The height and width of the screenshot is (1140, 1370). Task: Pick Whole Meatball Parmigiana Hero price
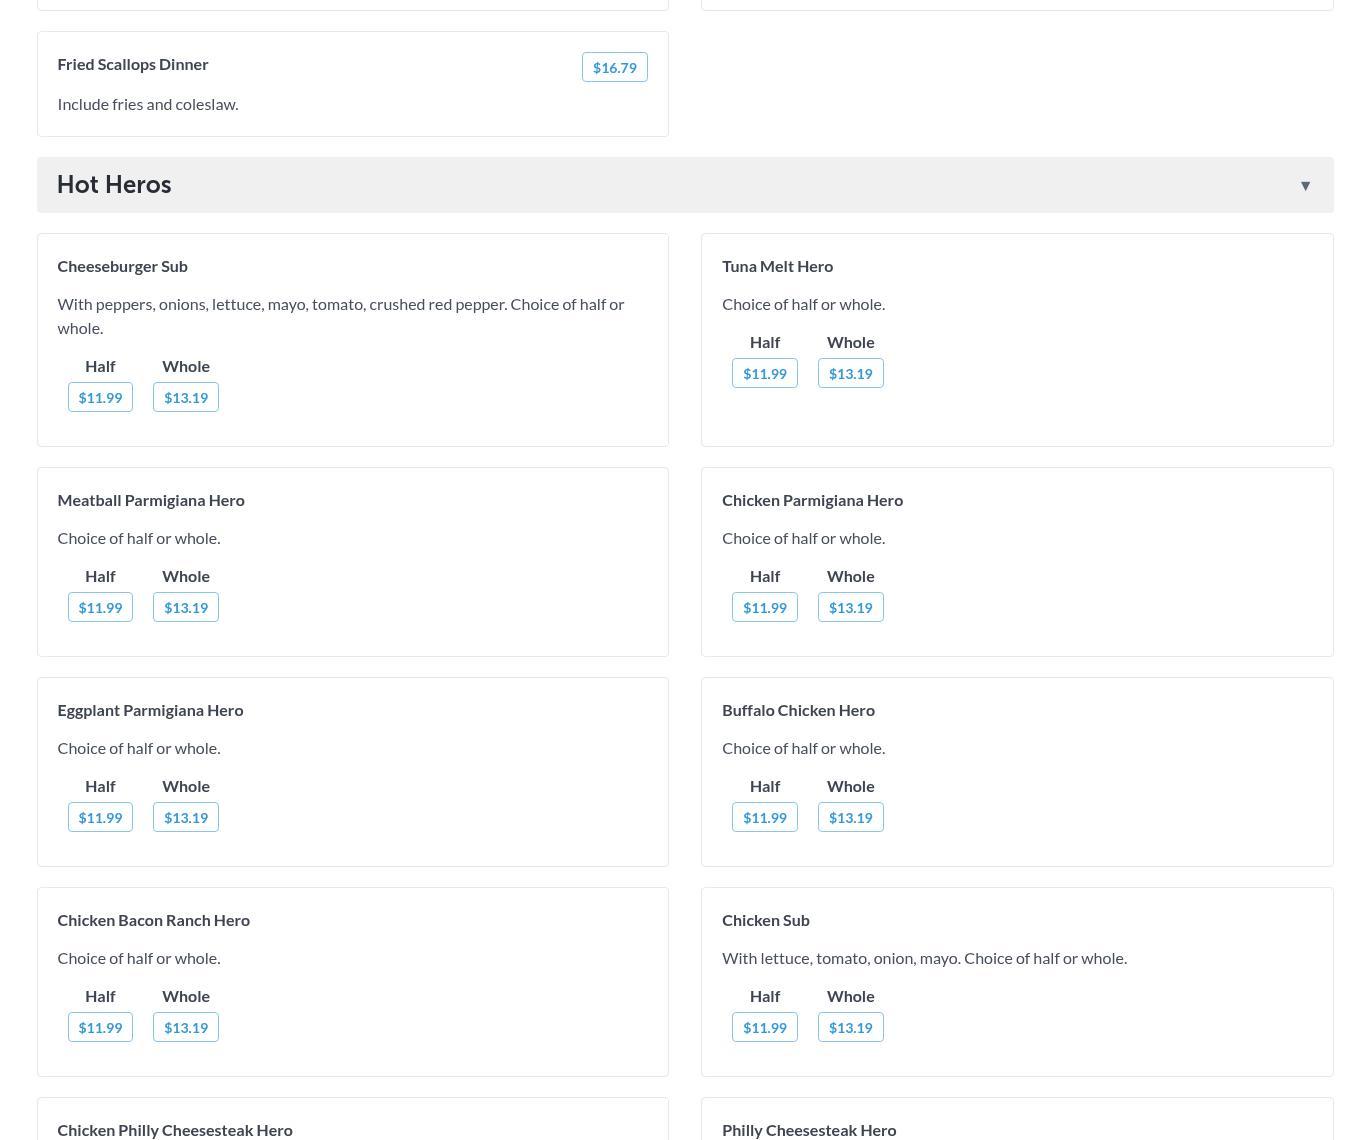[186, 608]
